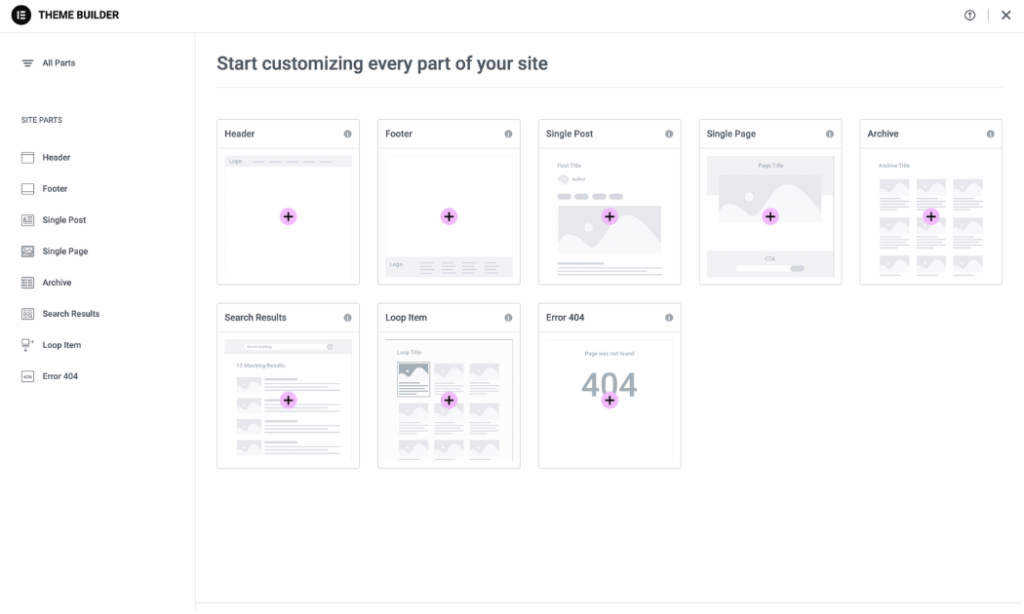Image resolution: width=1024 pixels, height=614 pixels.
Task: View info for the Loop Item card
Action: 507,317
